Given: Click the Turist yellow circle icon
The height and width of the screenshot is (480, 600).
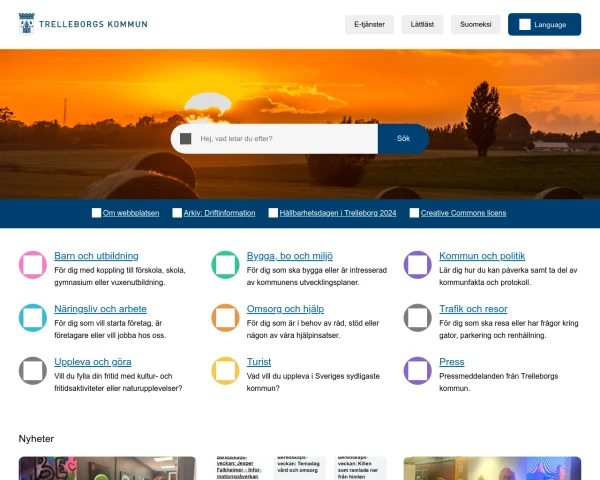Looking at the screenshot, I should pos(225,371).
